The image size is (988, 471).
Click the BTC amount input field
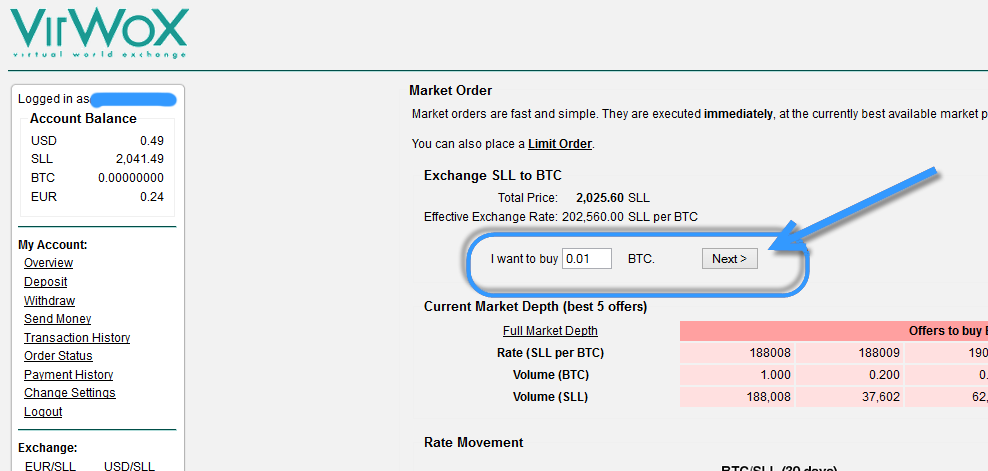coord(587,259)
